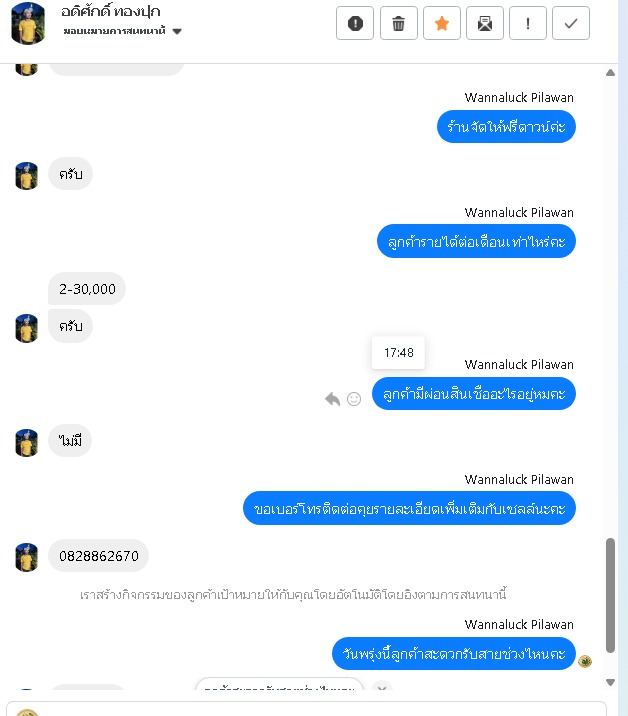The height and width of the screenshot is (716, 628).
Task: Dismiss the suggested reply with X icon
Action: pos(382,687)
